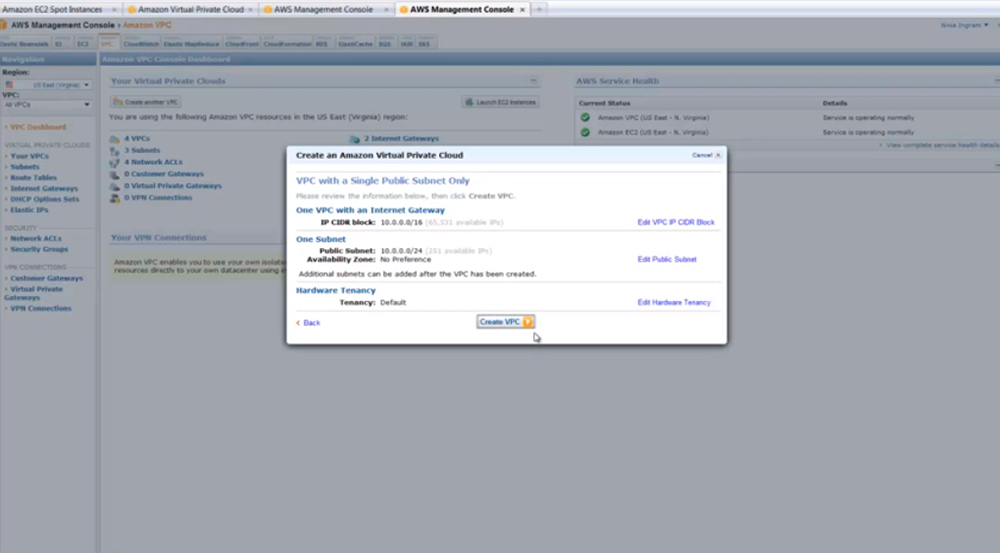Open Security Groups in navigation
Viewport: 1000px width, 553px height.
click(x=39, y=249)
